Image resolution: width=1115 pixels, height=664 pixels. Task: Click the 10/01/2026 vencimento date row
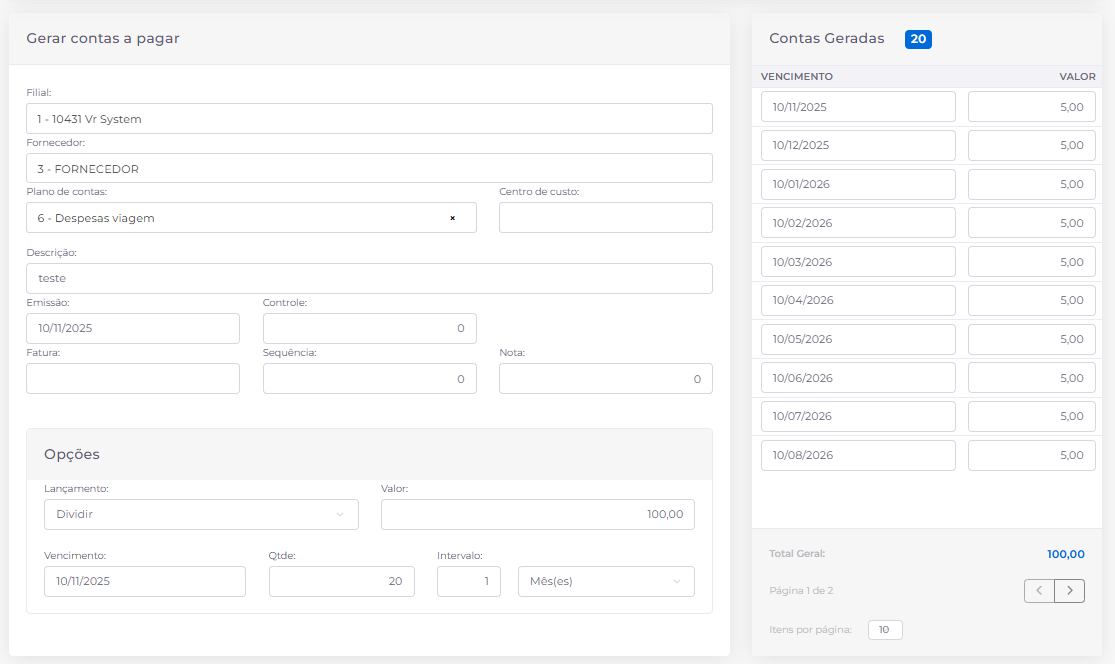click(858, 184)
